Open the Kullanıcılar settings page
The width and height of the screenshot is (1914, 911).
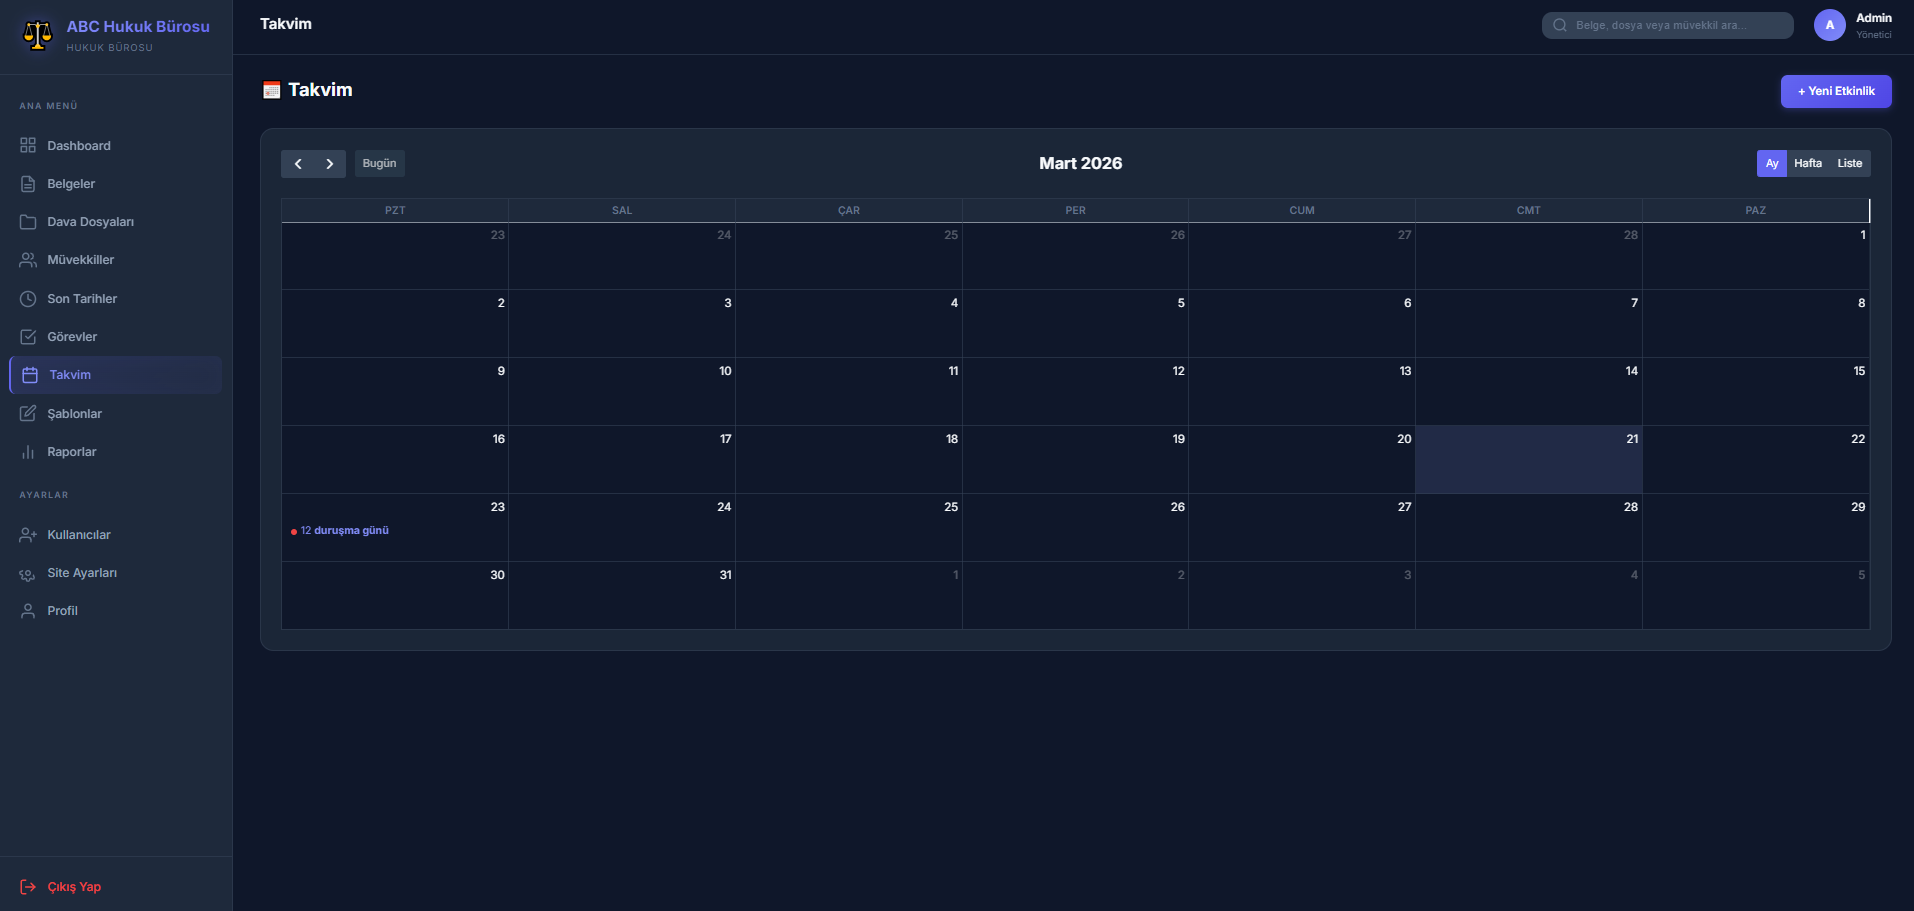116,535
